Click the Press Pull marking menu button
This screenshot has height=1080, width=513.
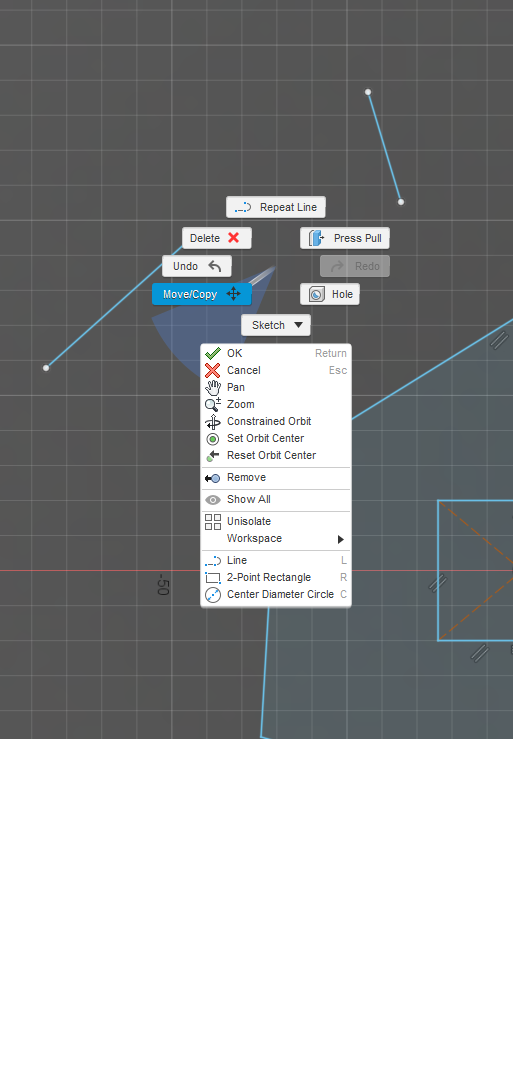[345, 238]
